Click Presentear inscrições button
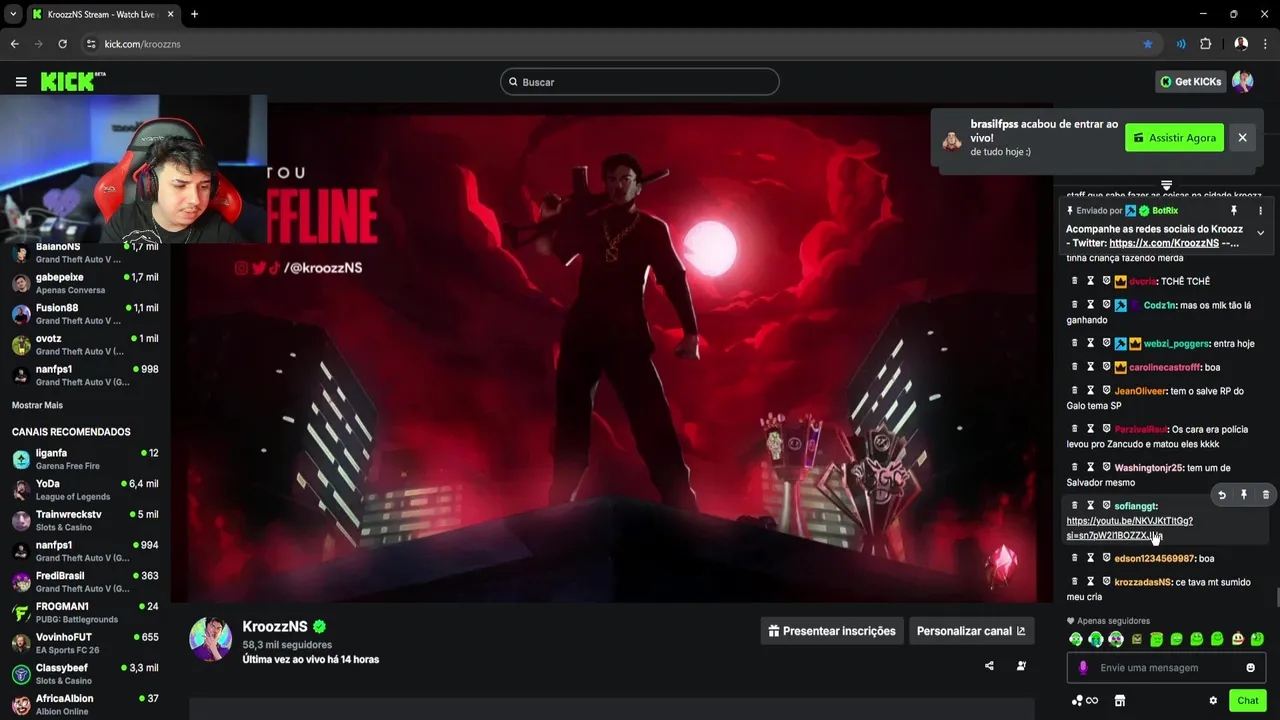 pyautogui.click(x=831, y=631)
